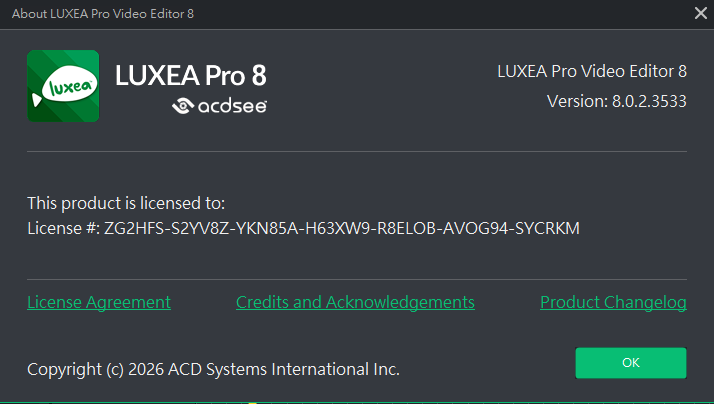Click the separator line above the links
Screen dimensions: 714x404
click(357, 279)
